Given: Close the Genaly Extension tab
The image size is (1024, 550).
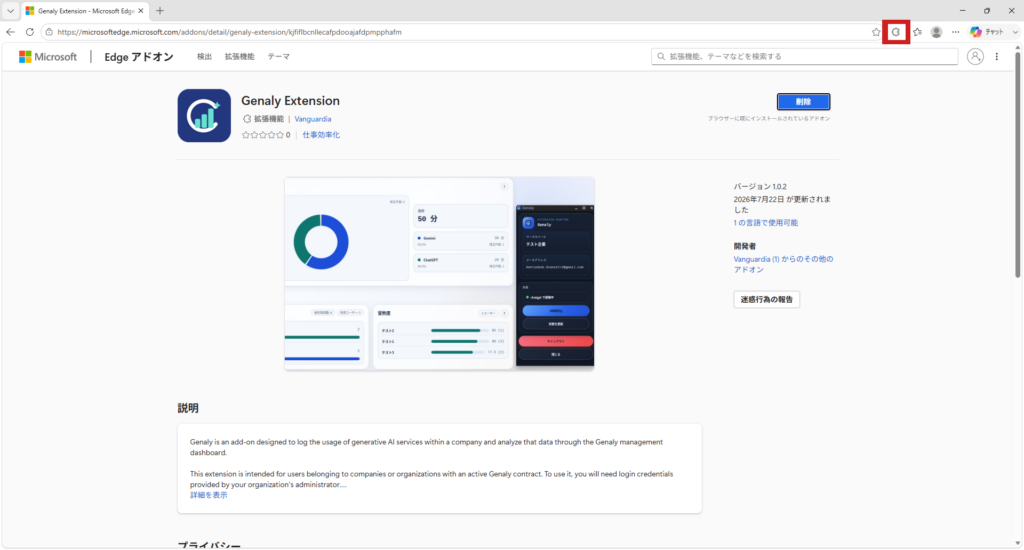Looking at the screenshot, I should (x=140, y=11).
